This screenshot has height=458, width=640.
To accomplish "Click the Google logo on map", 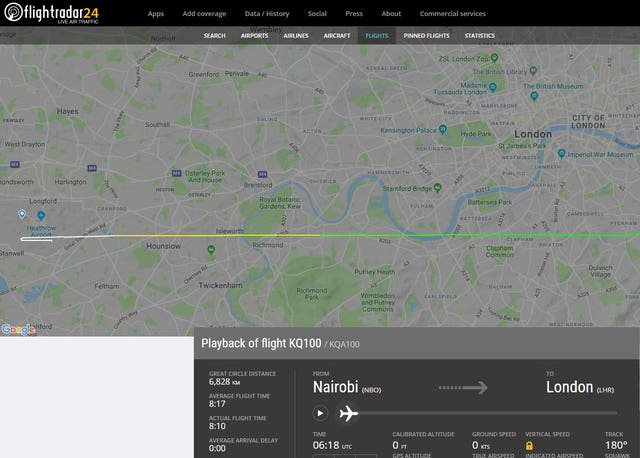I will [18, 329].
